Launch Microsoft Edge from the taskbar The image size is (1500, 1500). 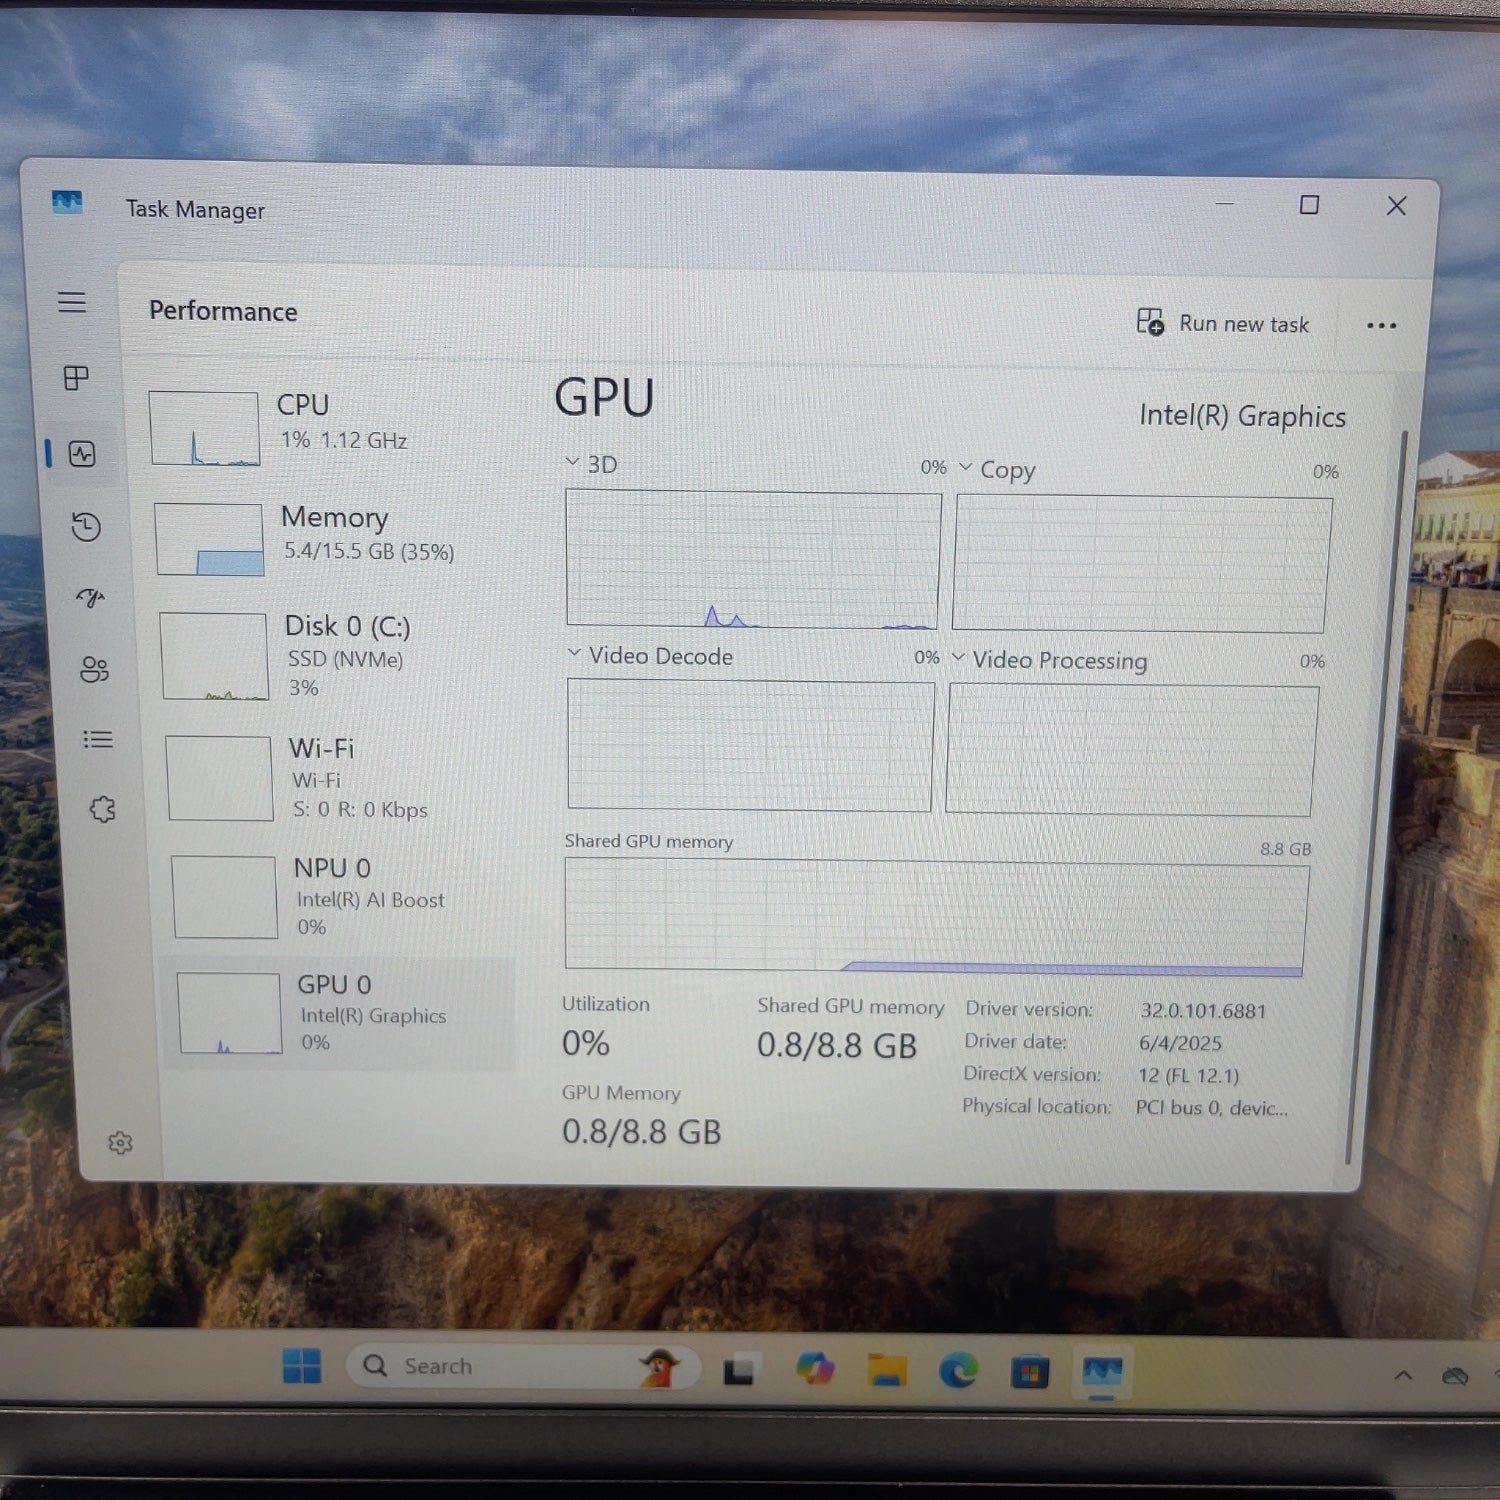[x=958, y=1370]
